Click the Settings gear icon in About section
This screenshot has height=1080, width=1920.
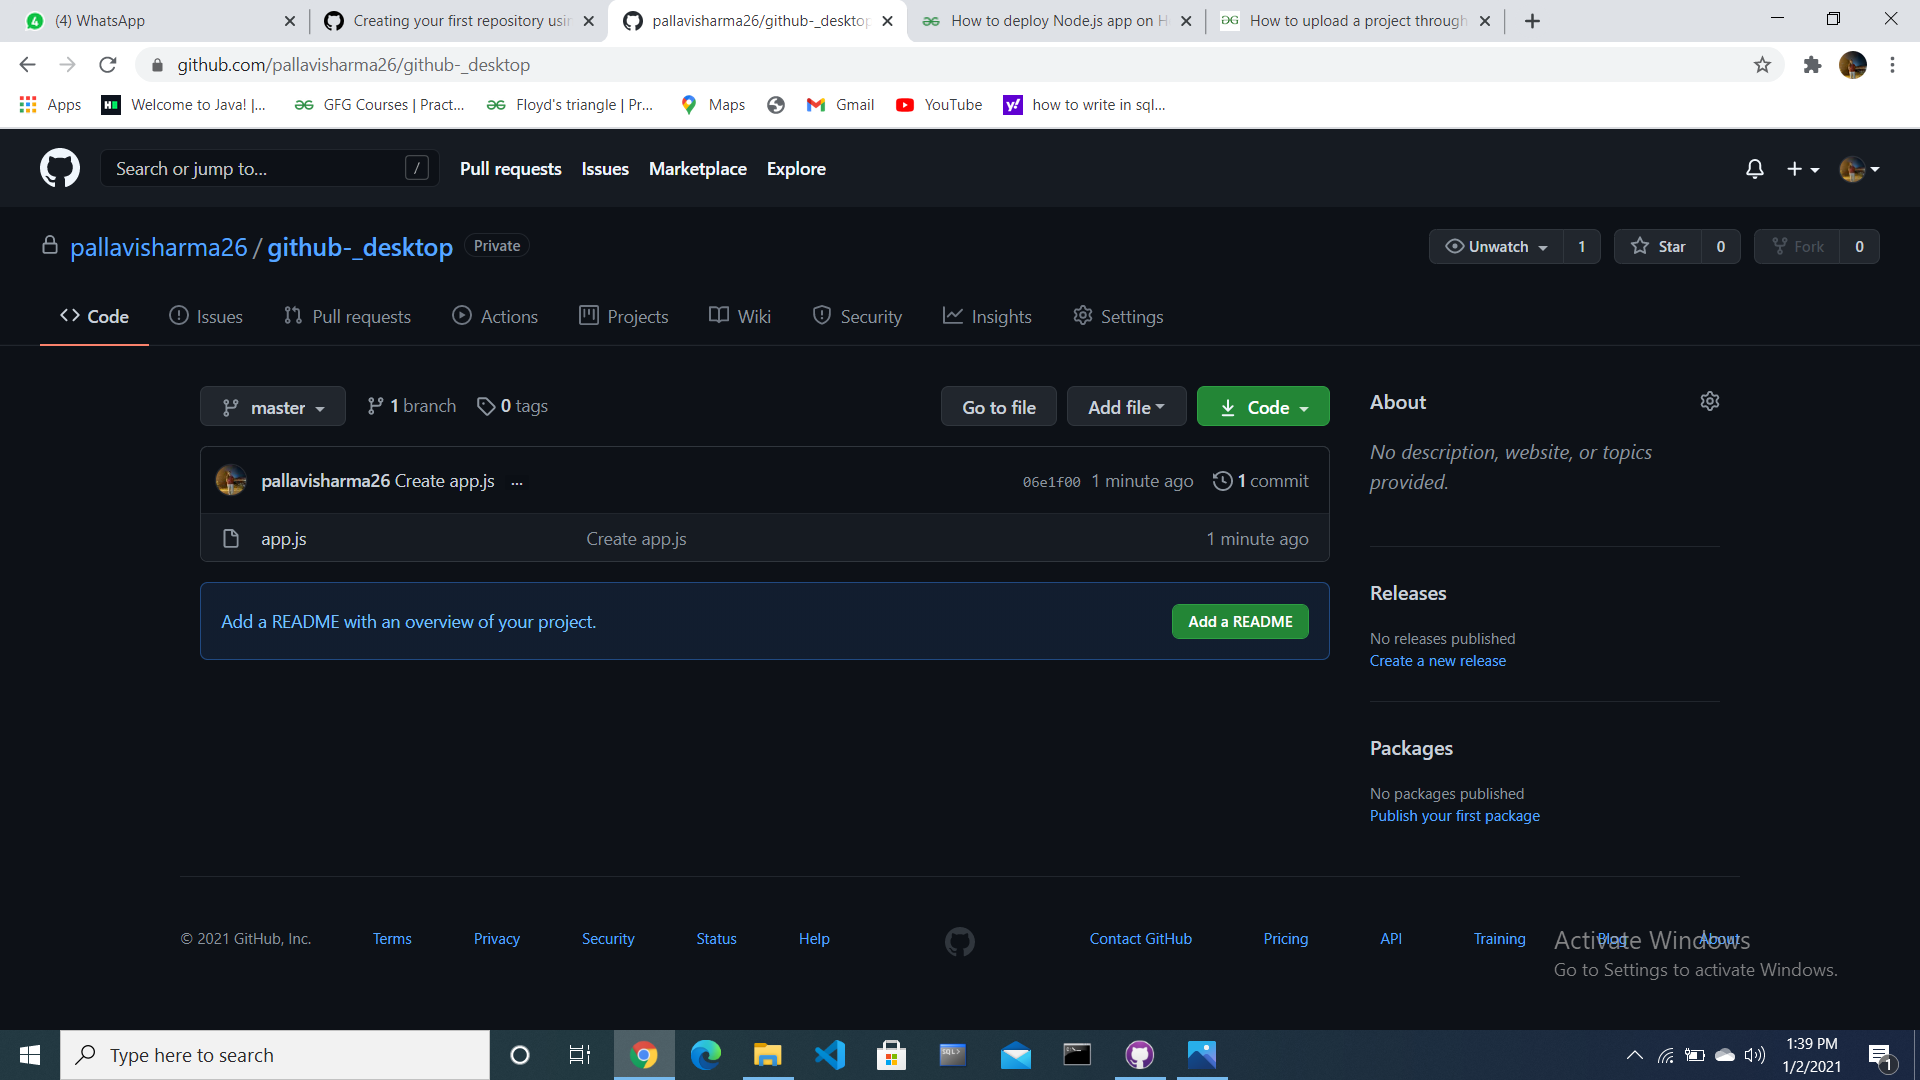point(1709,401)
